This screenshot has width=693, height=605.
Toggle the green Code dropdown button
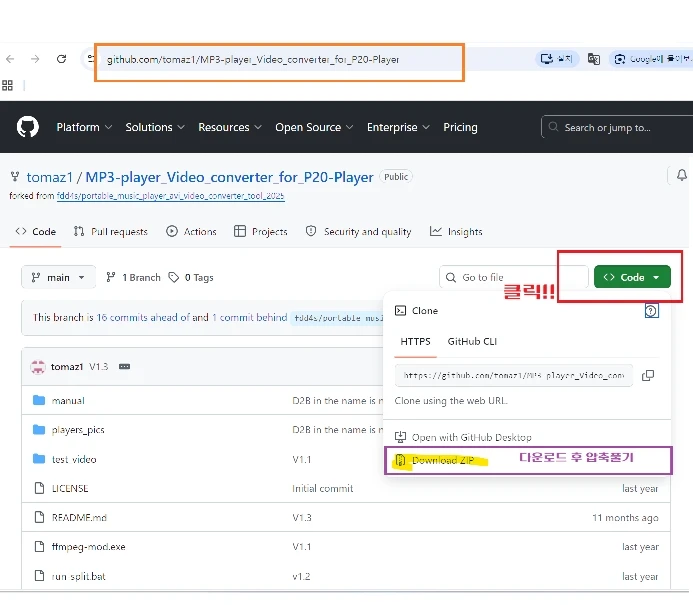coord(632,277)
